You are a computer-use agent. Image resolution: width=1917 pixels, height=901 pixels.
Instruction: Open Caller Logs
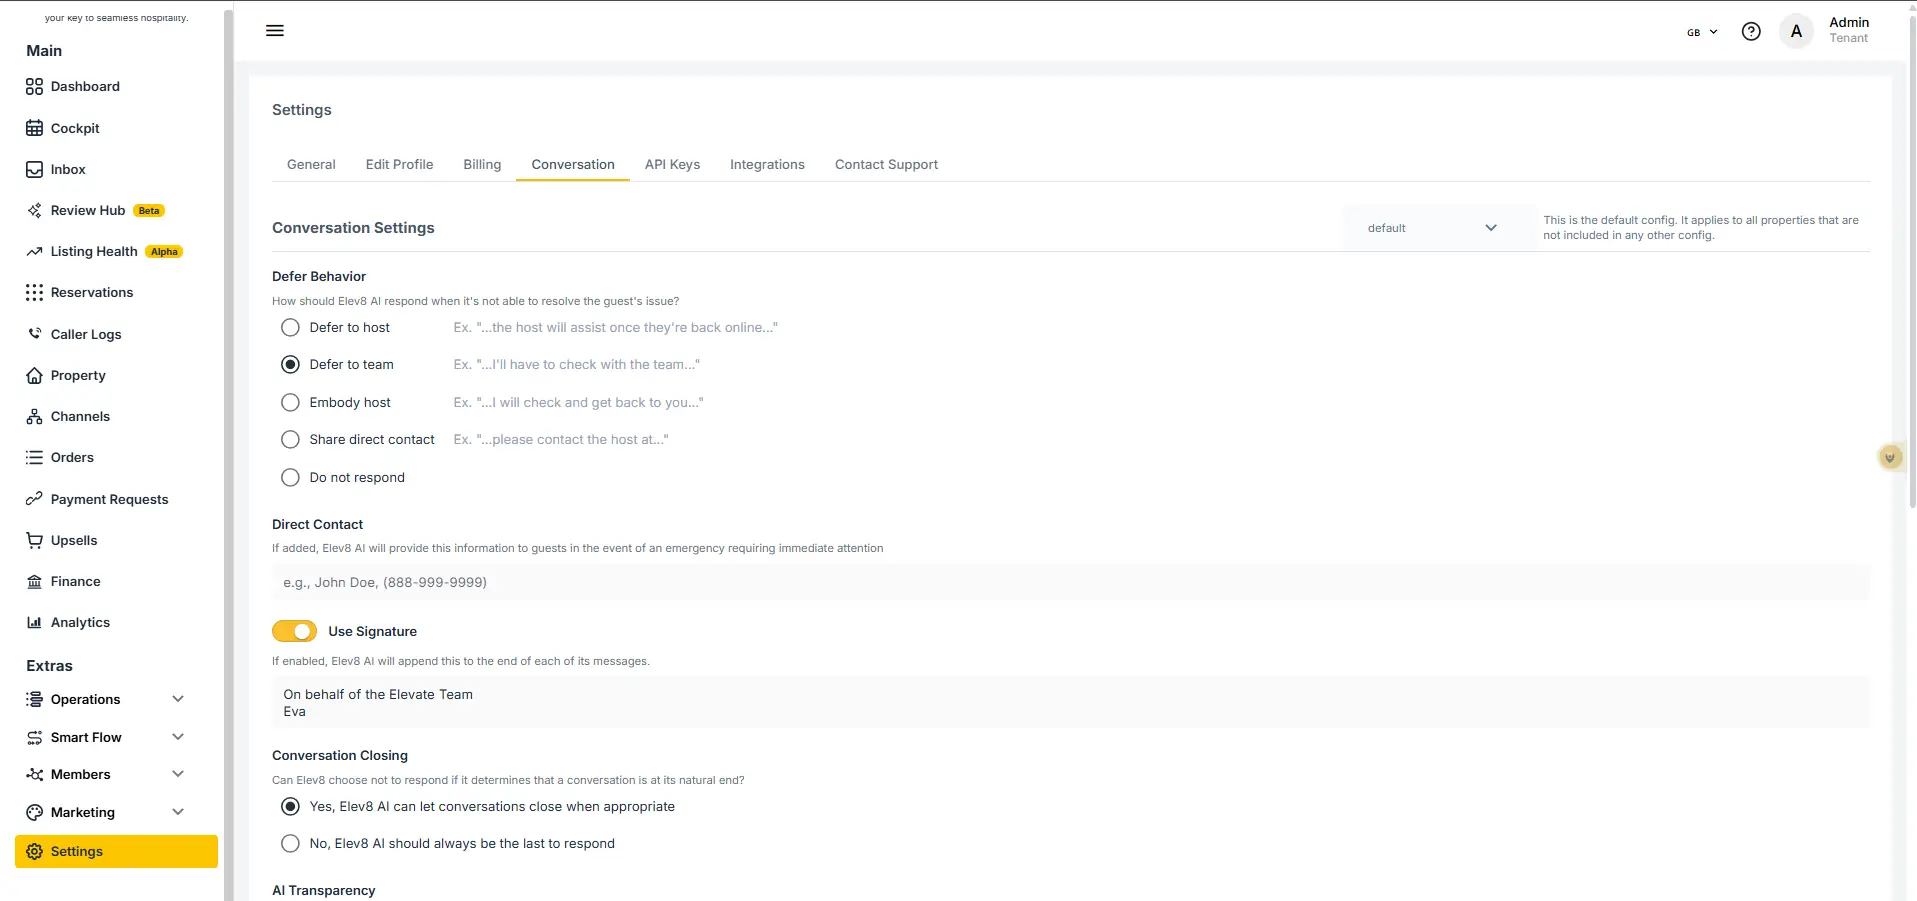[x=73, y=334]
